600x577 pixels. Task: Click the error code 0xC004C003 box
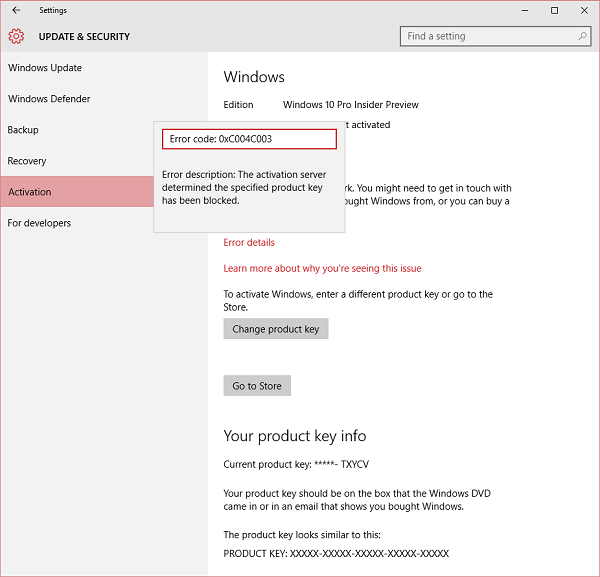[x=249, y=139]
